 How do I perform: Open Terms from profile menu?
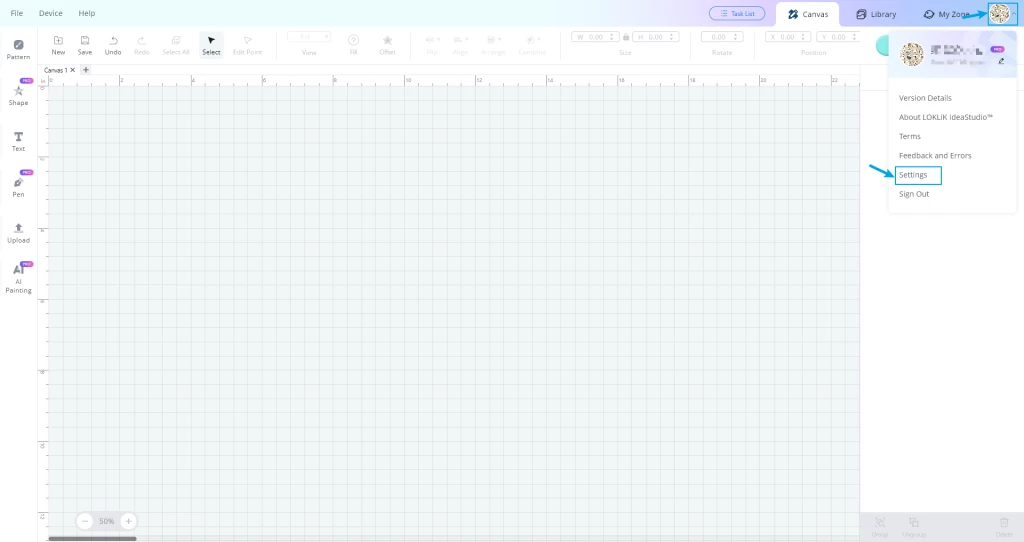click(910, 136)
